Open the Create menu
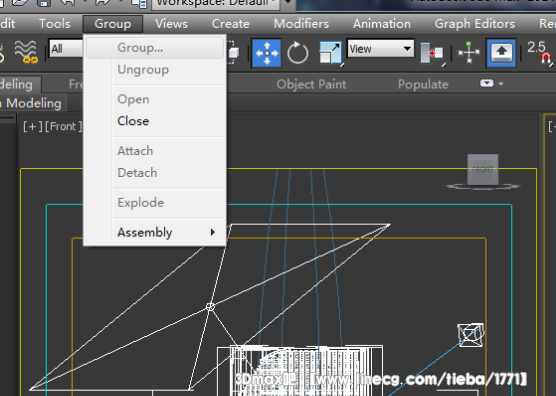The width and height of the screenshot is (556, 396). pos(230,24)
